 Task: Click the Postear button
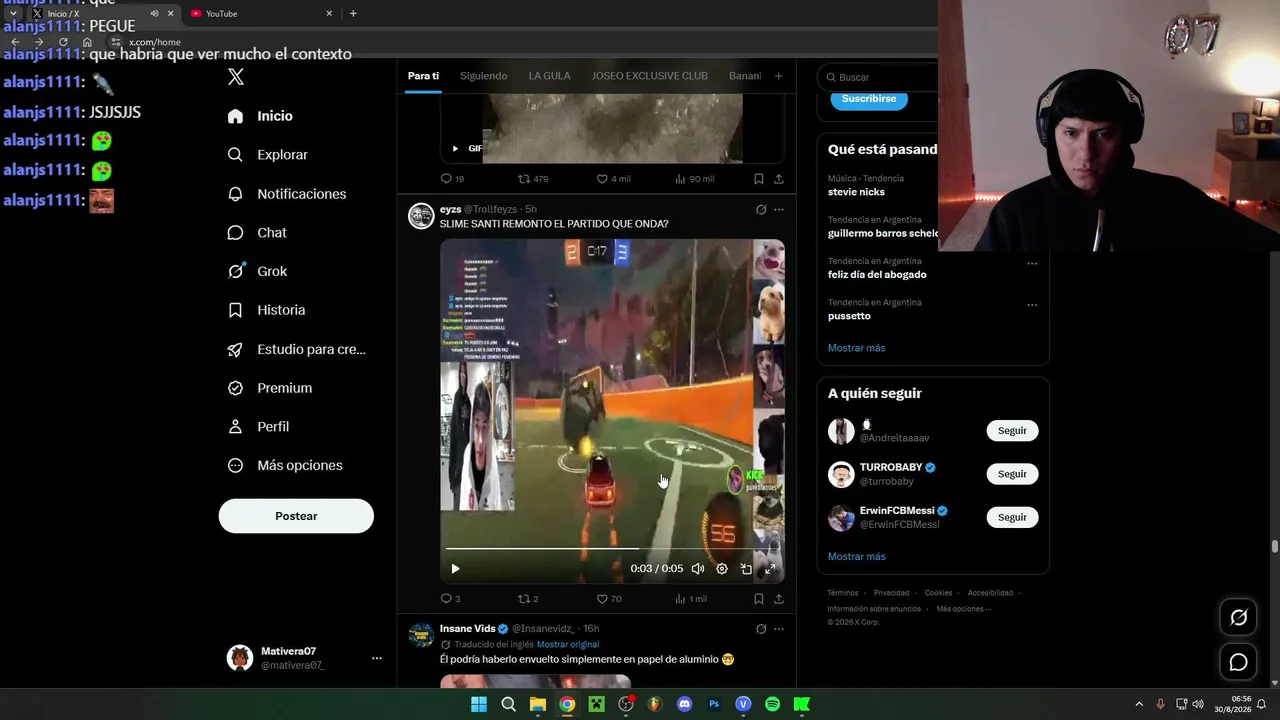296,516
